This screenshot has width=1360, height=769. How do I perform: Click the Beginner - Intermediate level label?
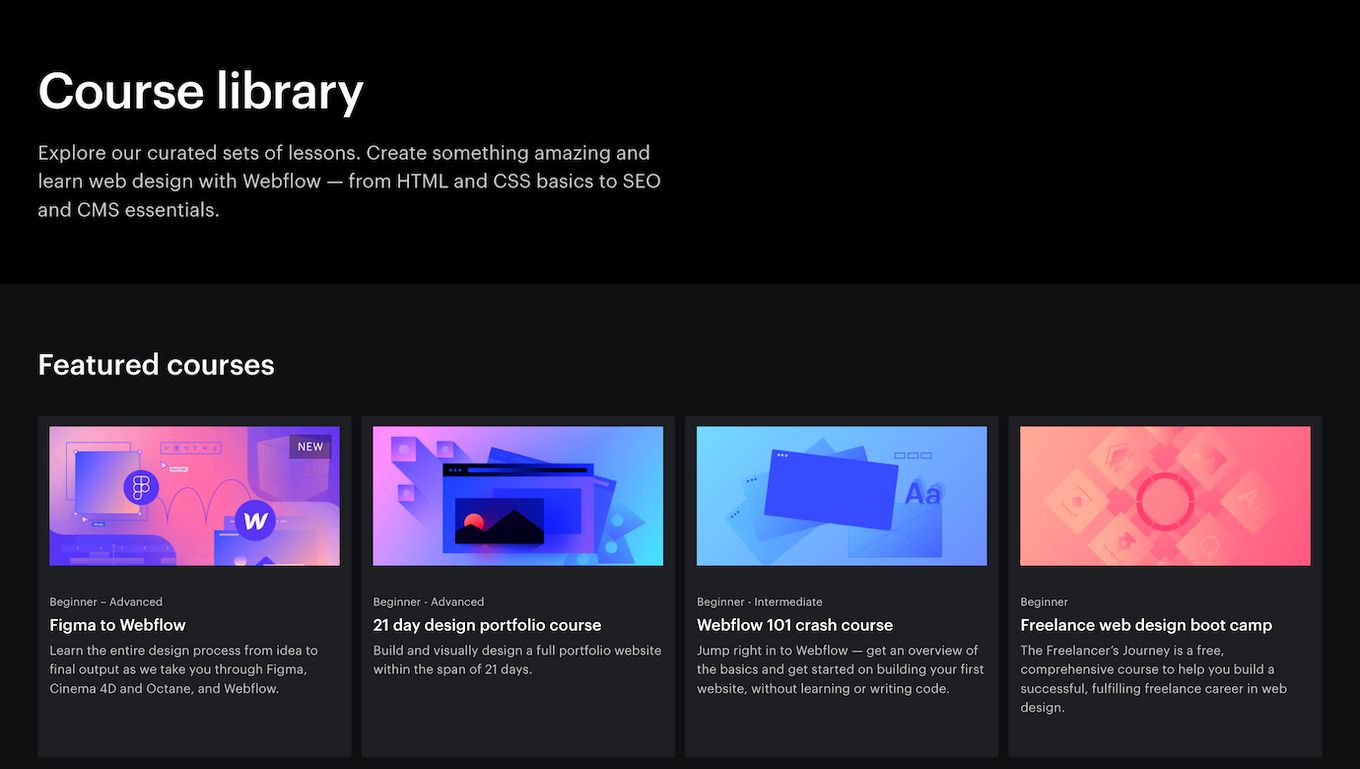760,602
